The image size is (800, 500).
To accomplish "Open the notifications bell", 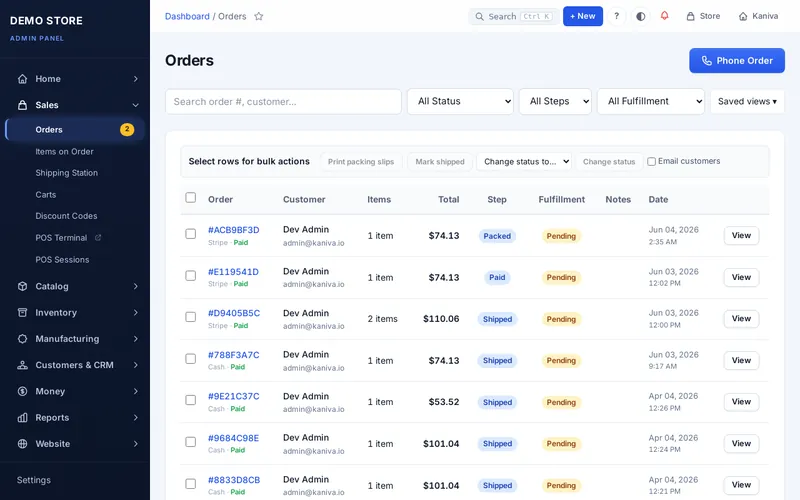I will click(664, 16).
